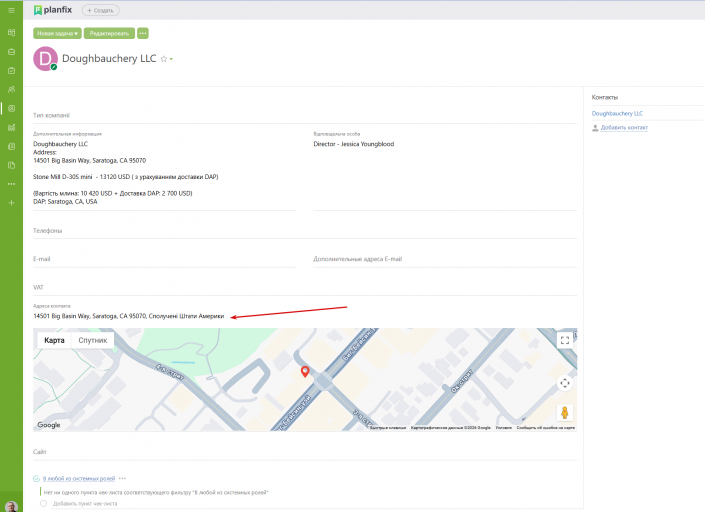
Task: Open the green three-dots actions button
Action: (x=143, y=33)
